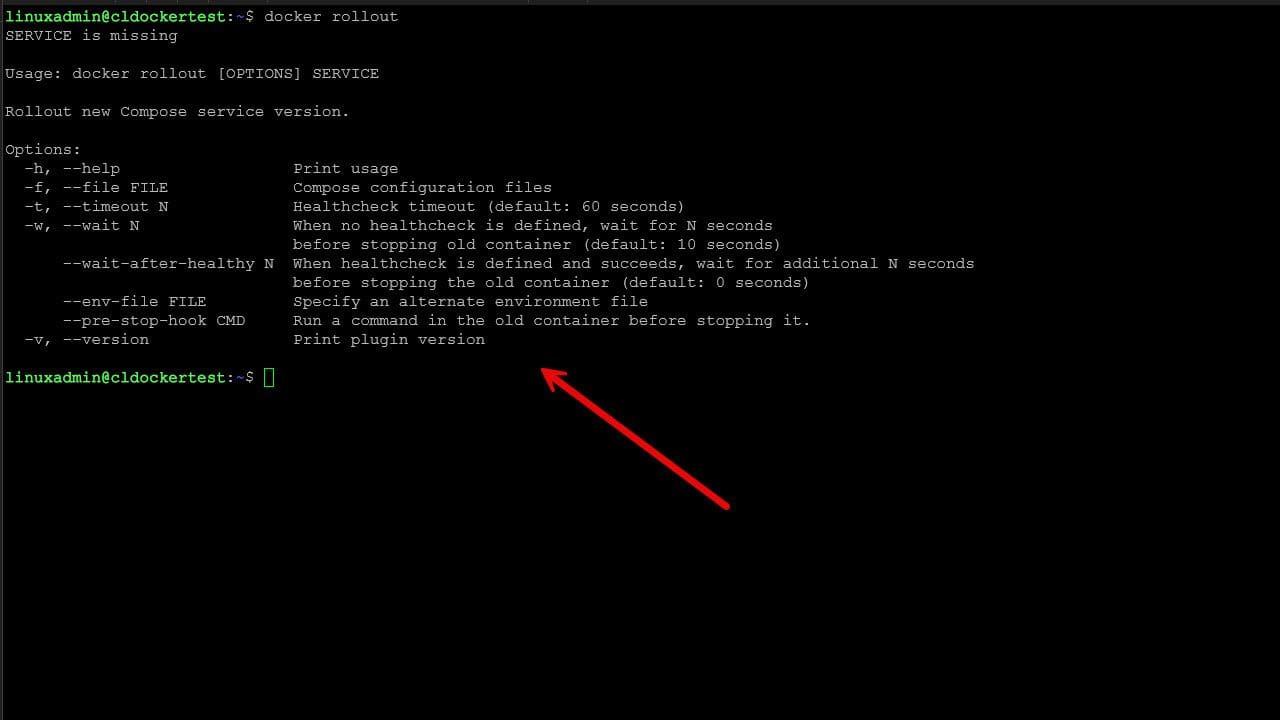This screenshot has height=720, width=1280.
Task: Click the 'Compose configuration files' description
Action: [422, 187]
